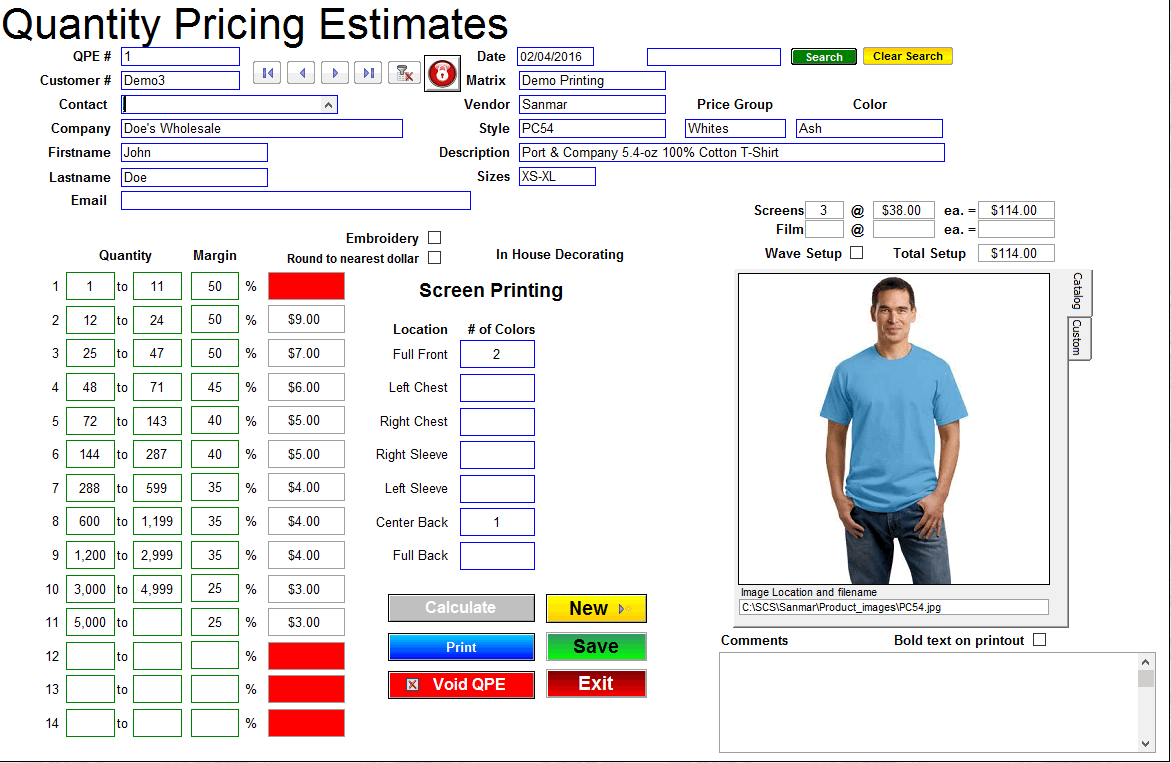Jump to the last QPE record
The width and height of the screenshot is (1171, 763).
click(369, 73)
